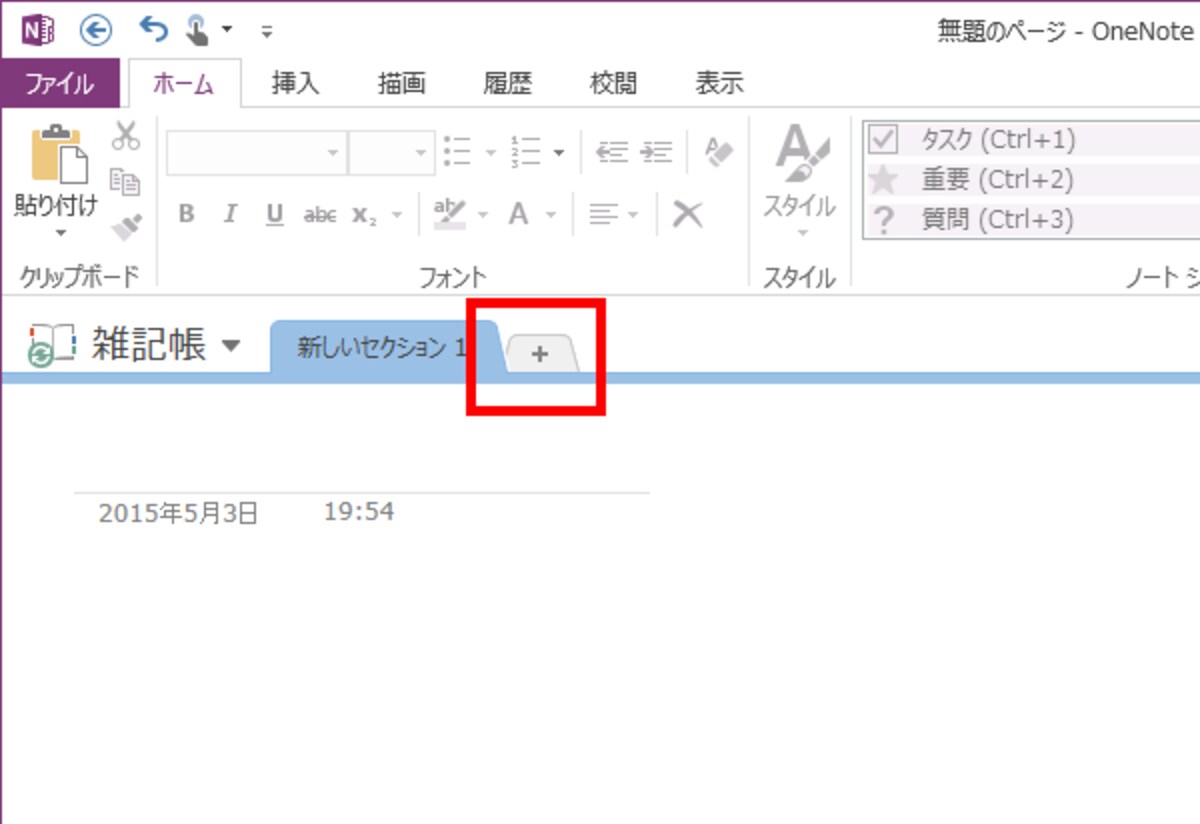Add new section with plus tab
1200x824 pixels.
(541, 353)
